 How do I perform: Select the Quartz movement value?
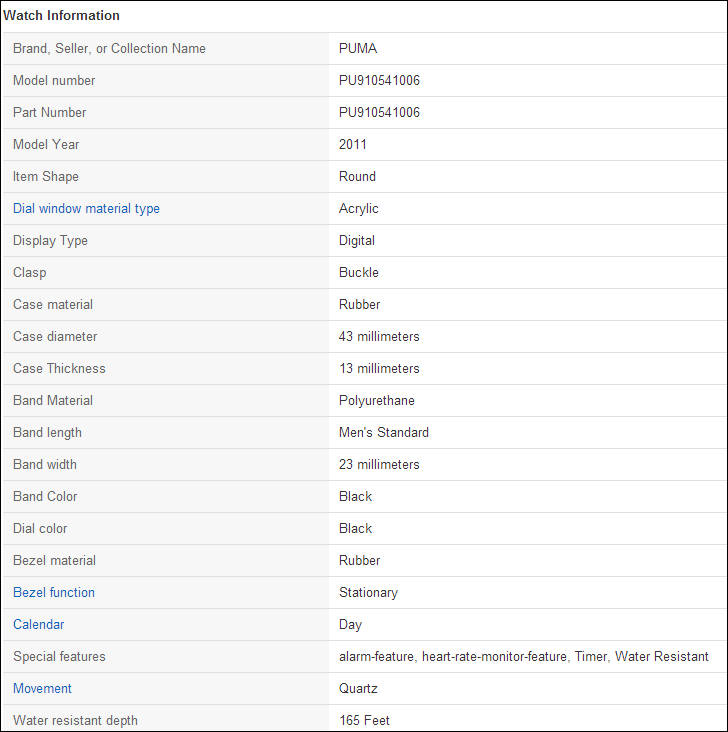(358, 689)
